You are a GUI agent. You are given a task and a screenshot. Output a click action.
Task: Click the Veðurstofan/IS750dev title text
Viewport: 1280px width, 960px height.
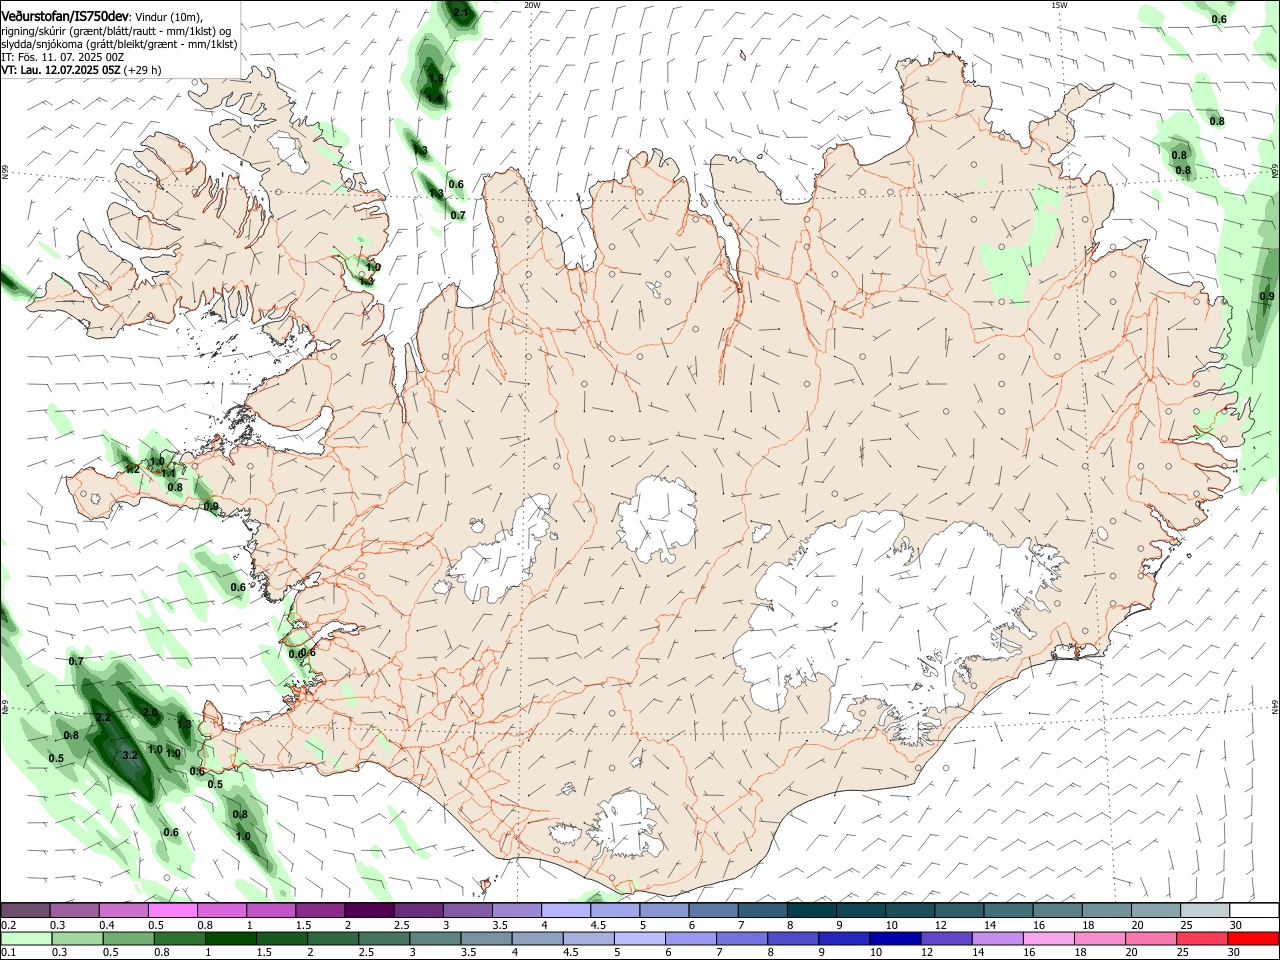coord(65,16)
